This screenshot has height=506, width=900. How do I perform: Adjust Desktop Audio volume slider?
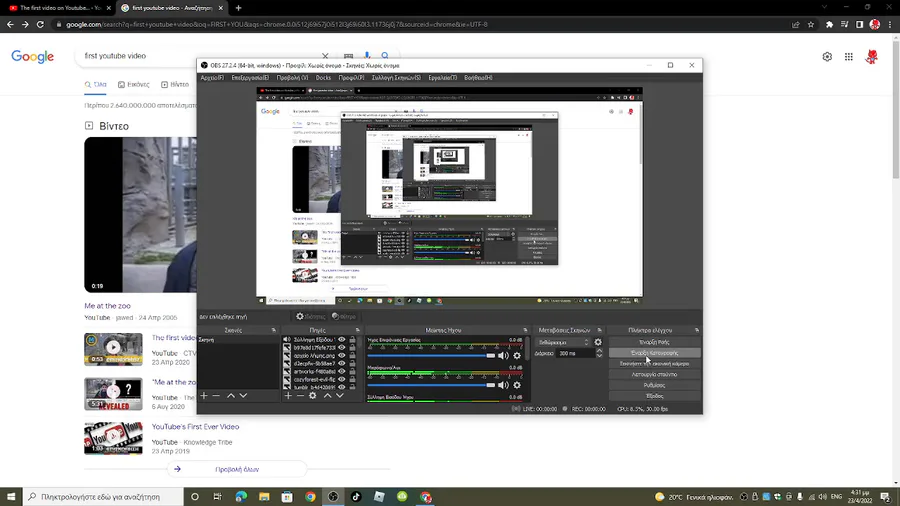click(431, 356)
